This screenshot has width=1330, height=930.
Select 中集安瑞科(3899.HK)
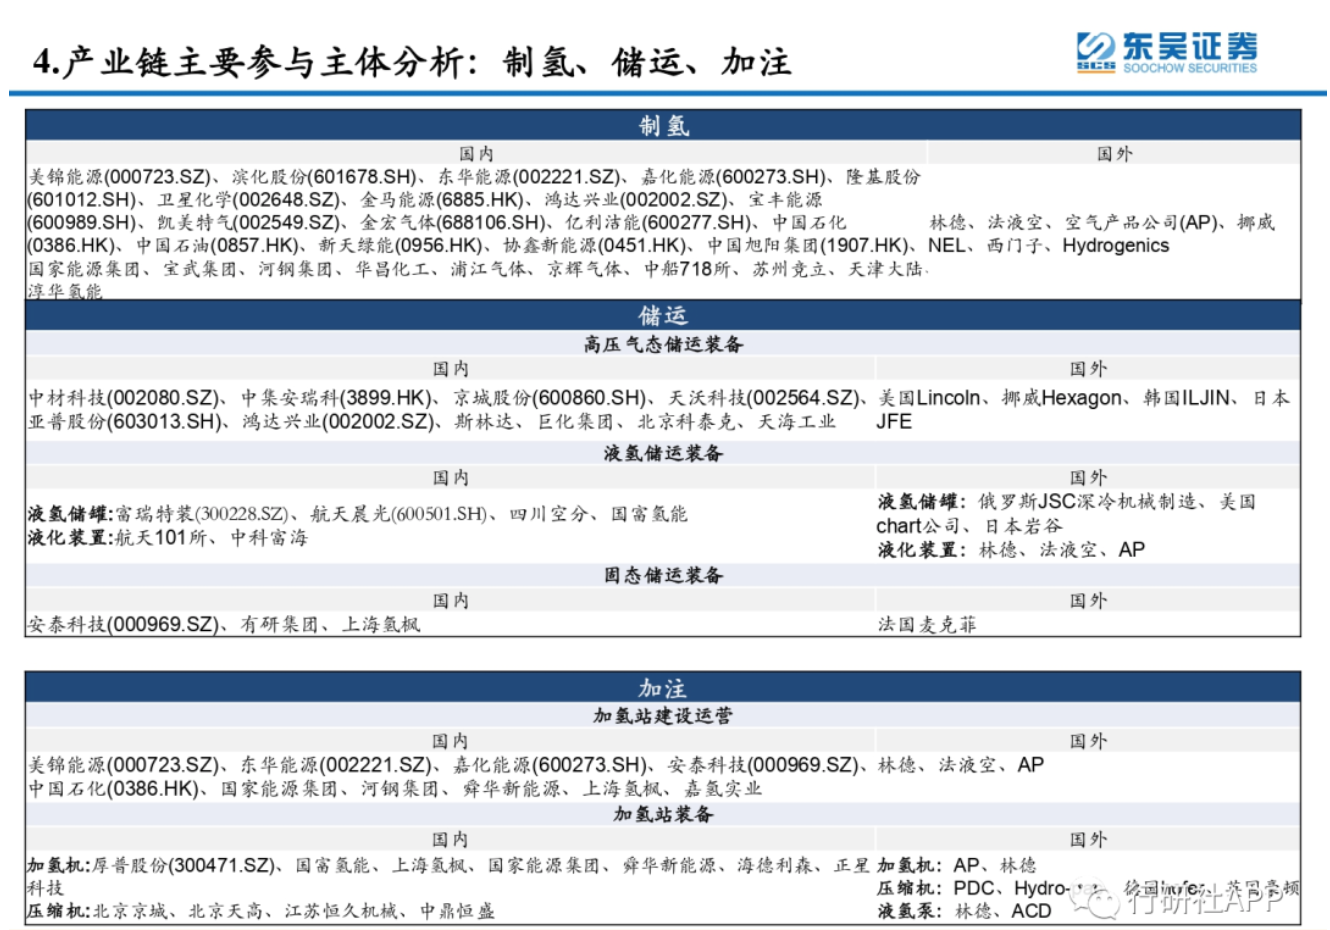(336, 398)
